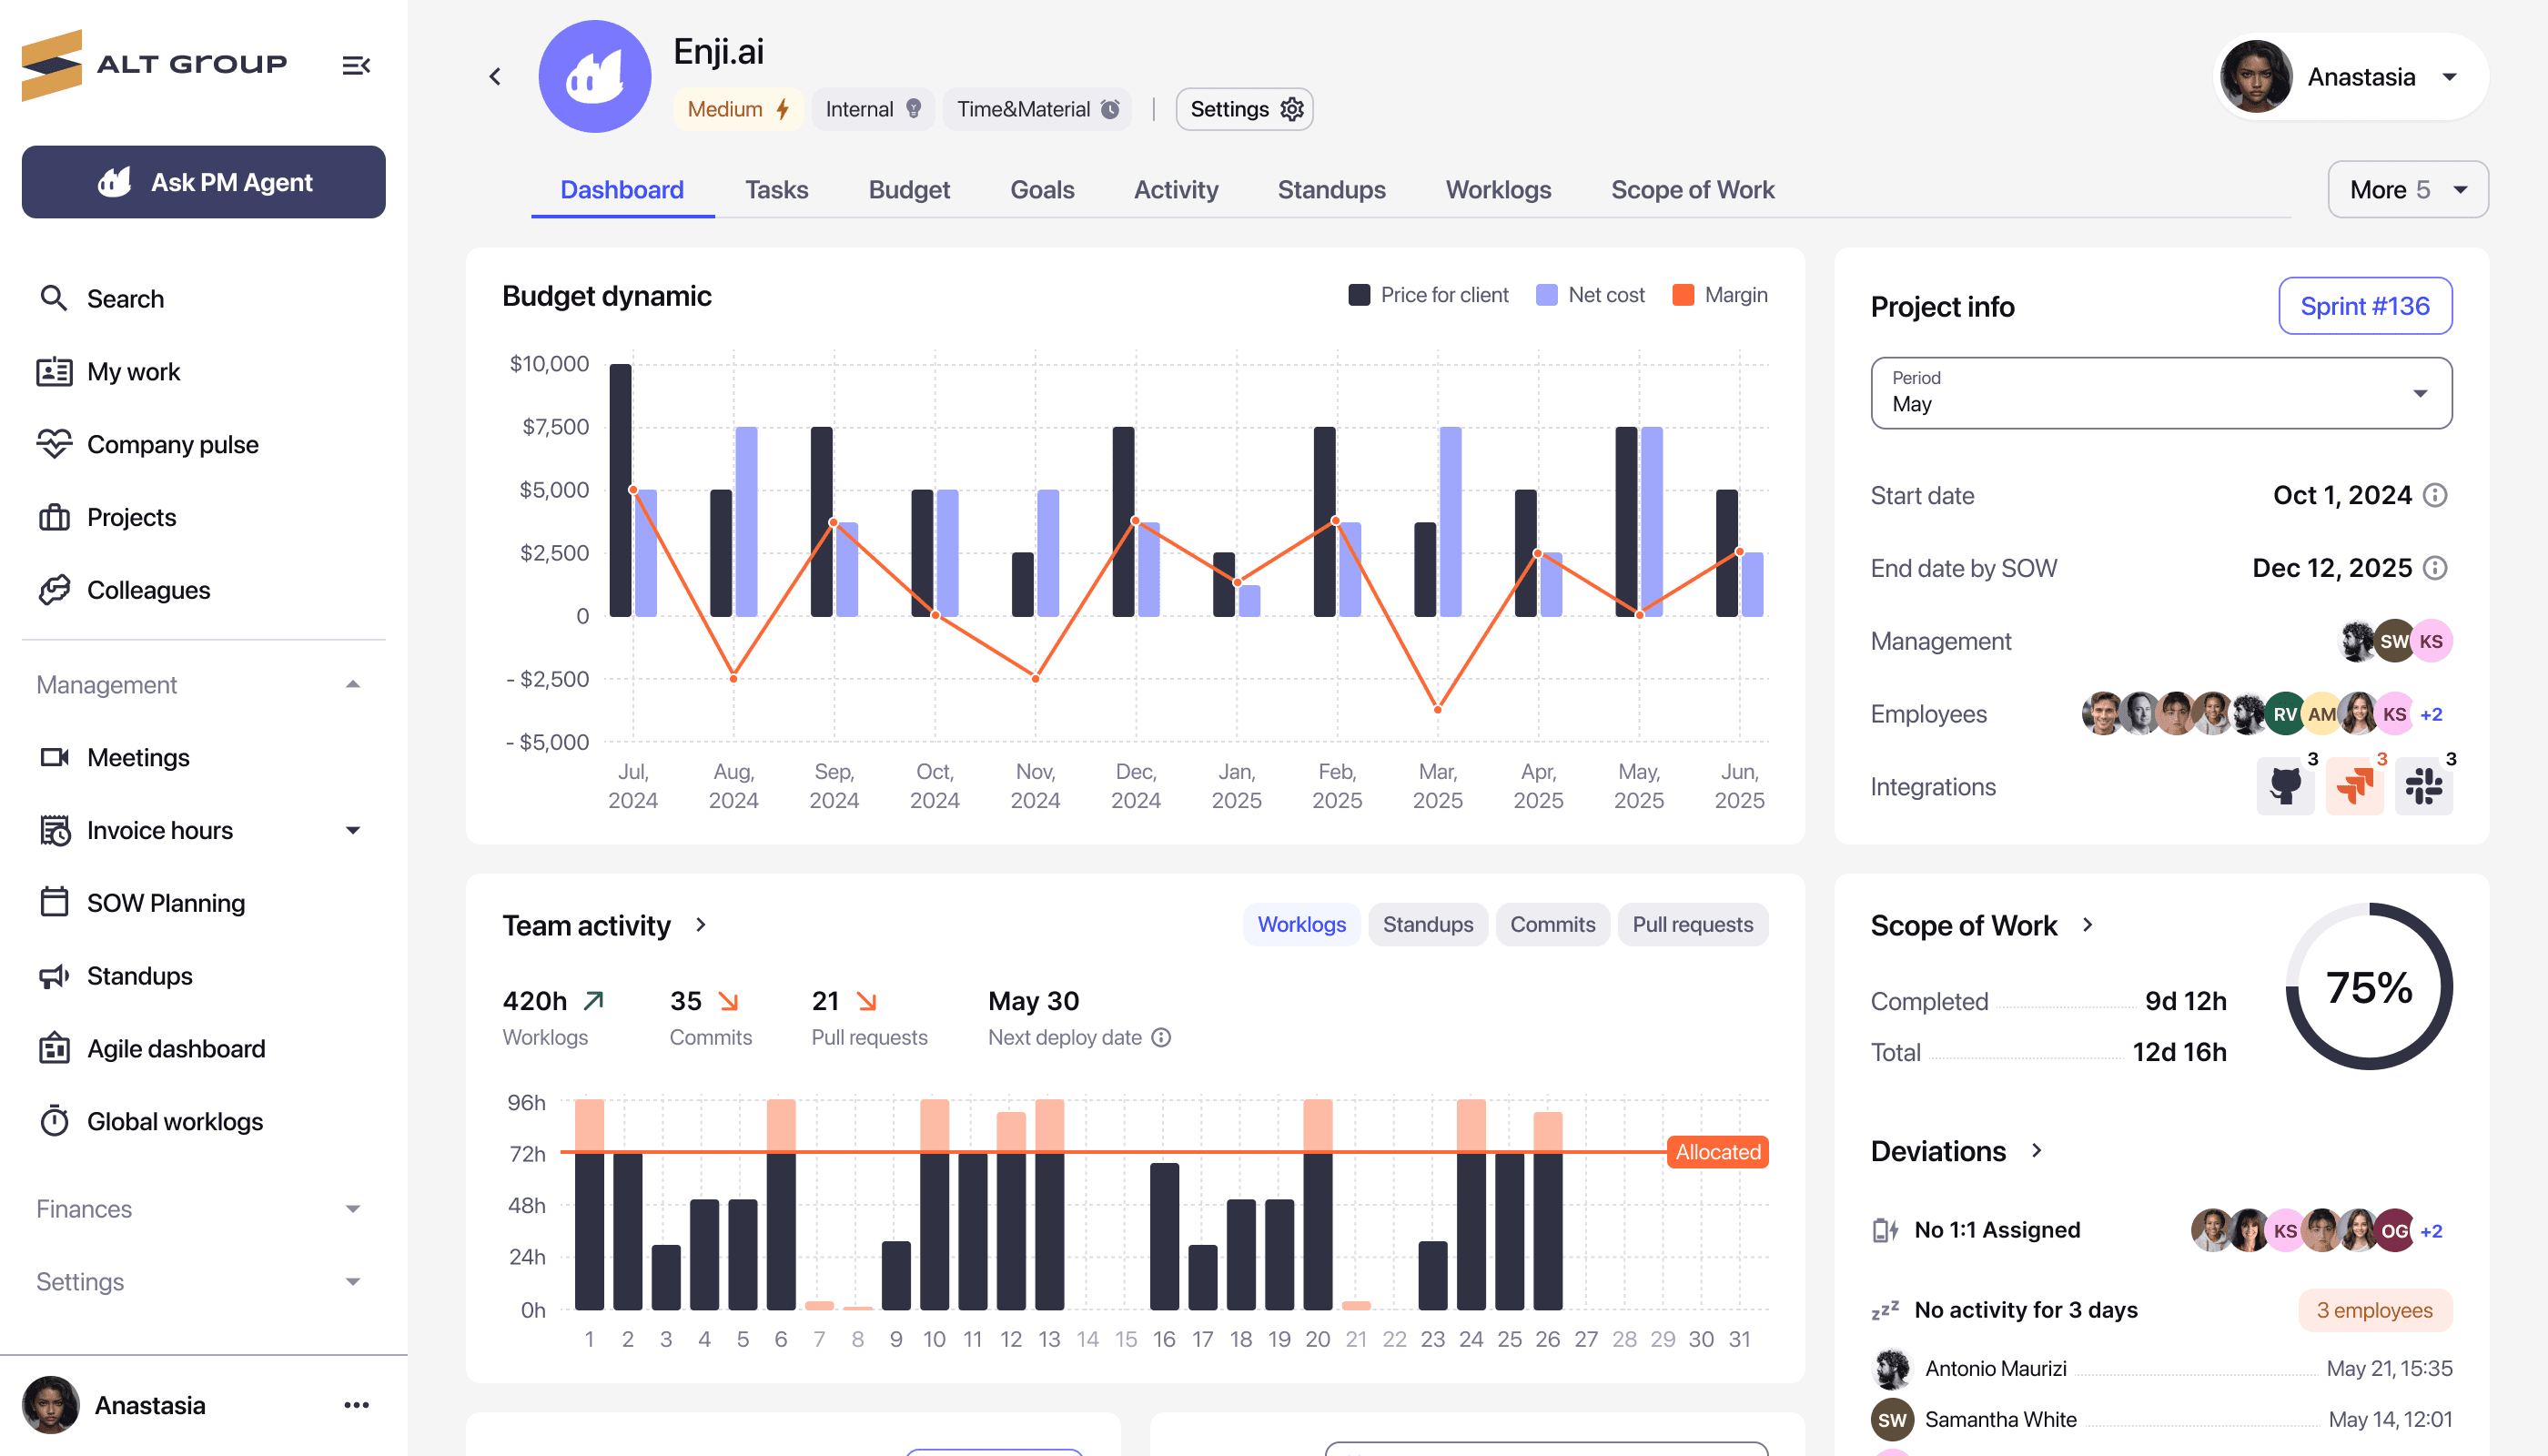
Task: Open the Sprint #136 button
Action: click(x=2364, y=306)
